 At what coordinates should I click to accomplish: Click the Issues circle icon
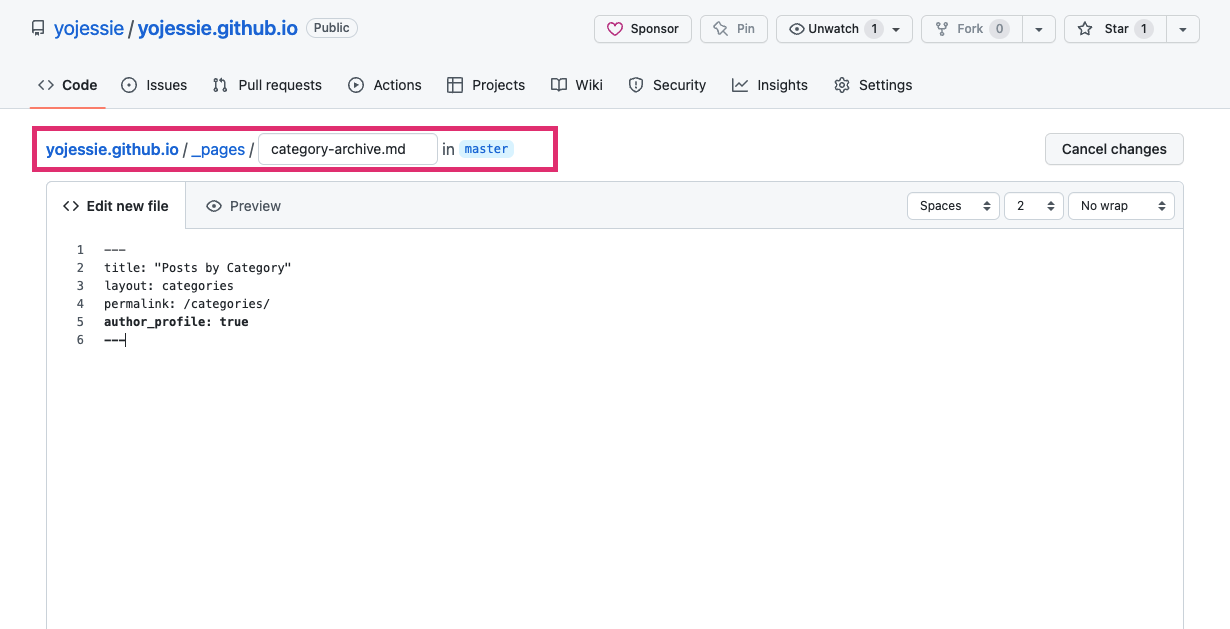pyautogui.click(x=129, y=85)
